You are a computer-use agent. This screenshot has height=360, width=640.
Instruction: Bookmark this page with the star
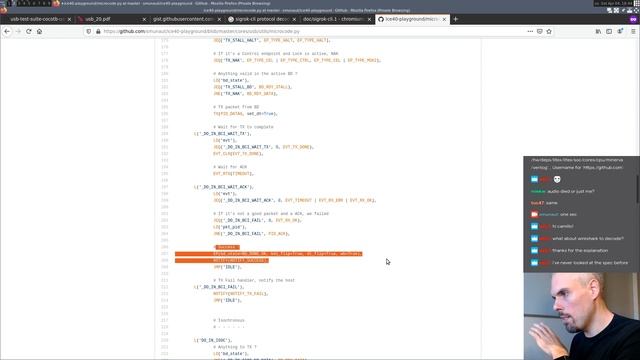549,31
